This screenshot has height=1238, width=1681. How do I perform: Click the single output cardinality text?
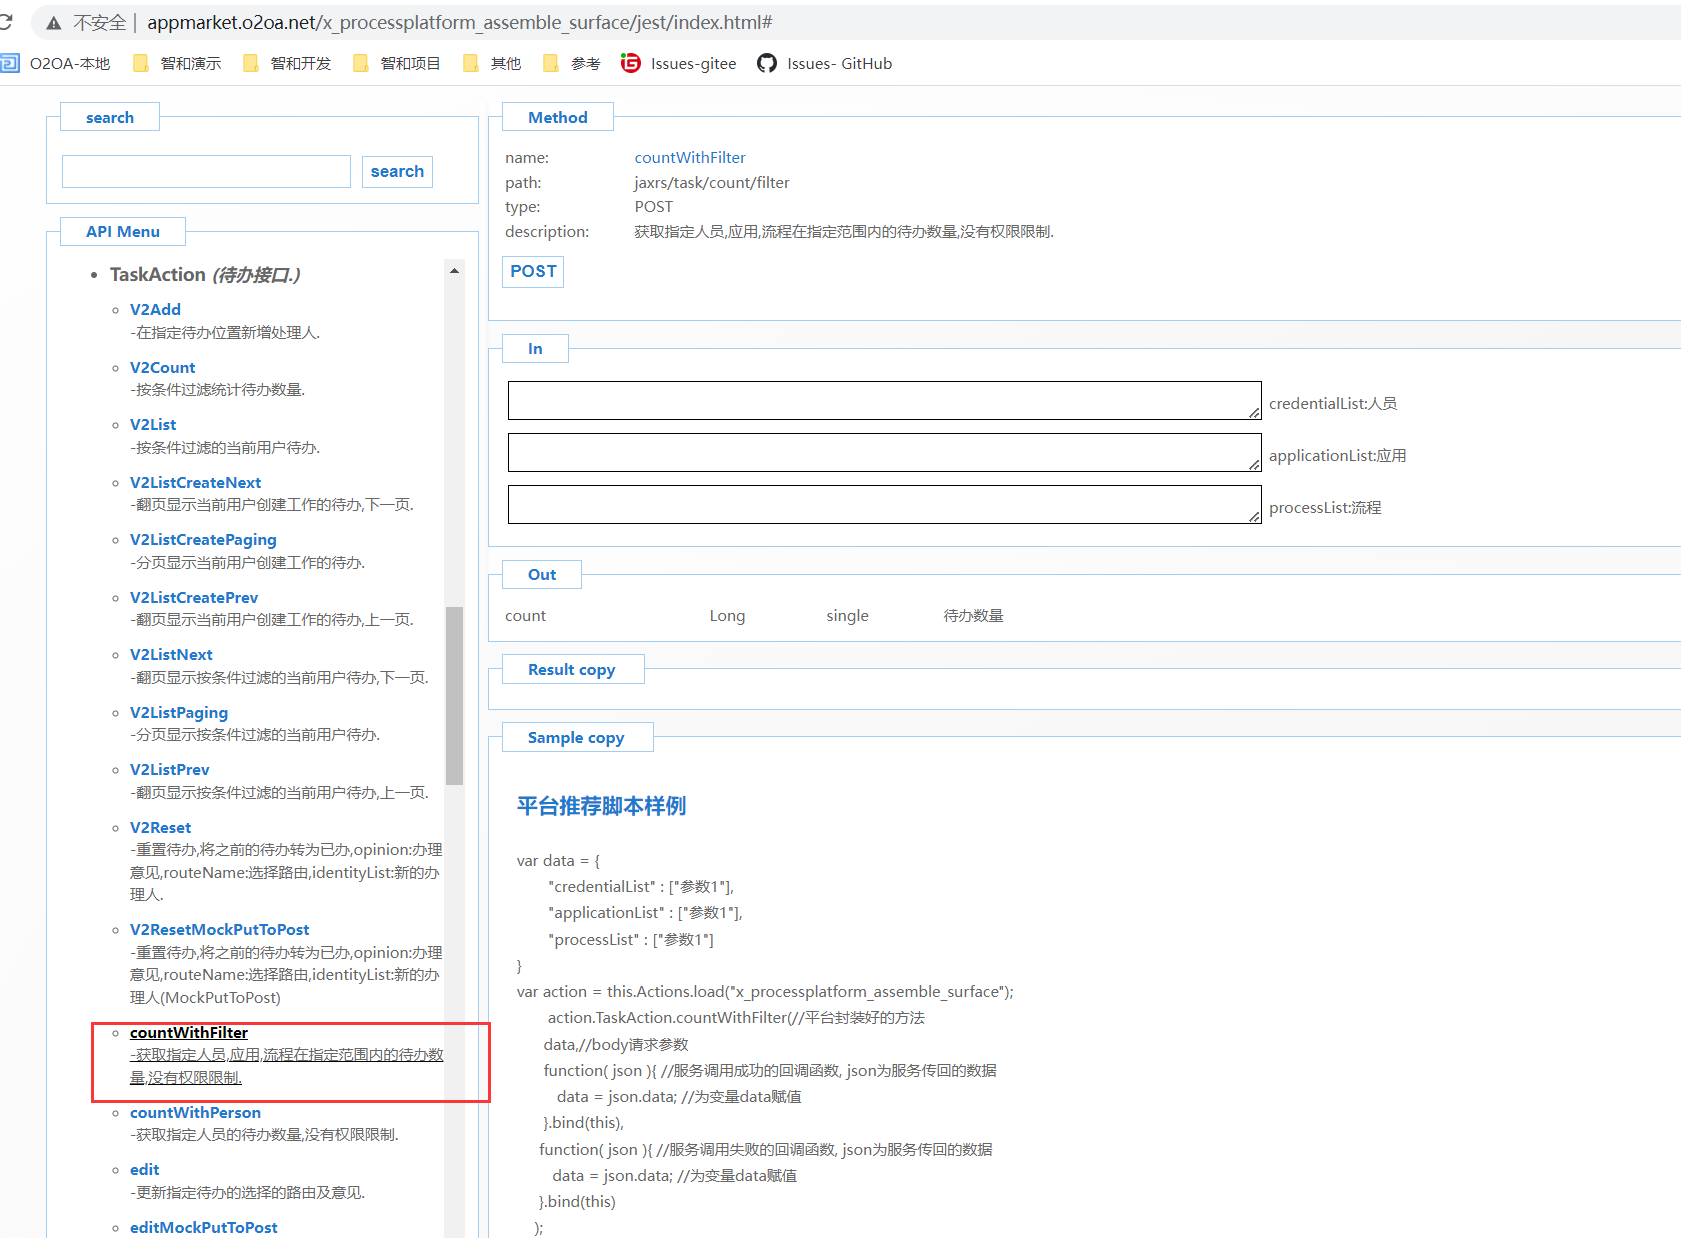pos(847,615)
